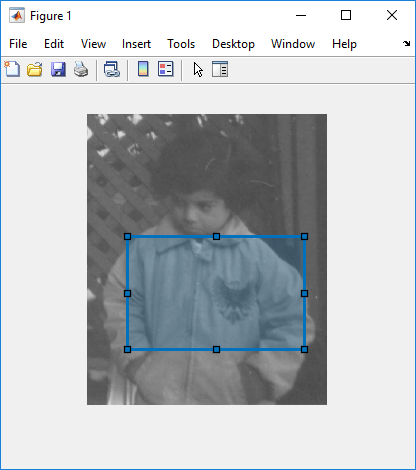Click the Link Plot toolbar icon
The width and height of the screenshot is (416, 470).
pos(112,69)
